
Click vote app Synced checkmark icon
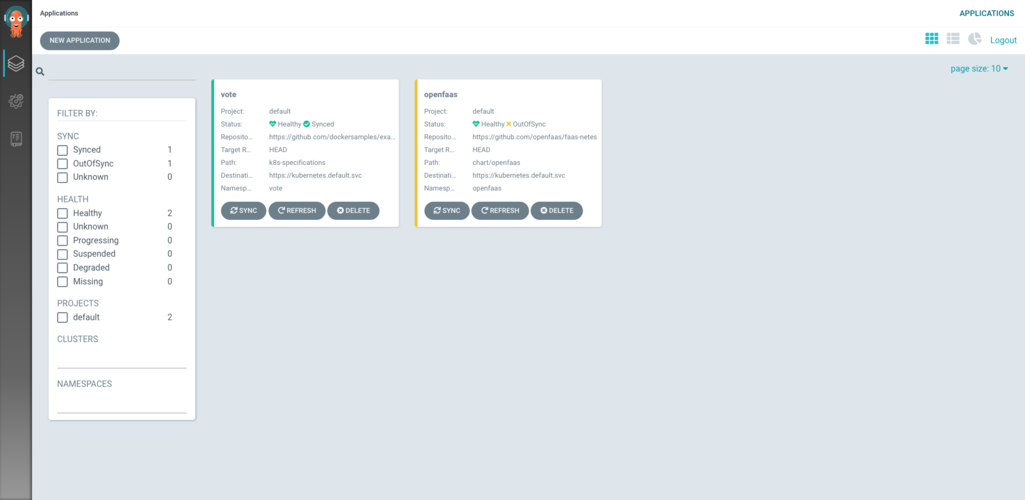(x=306, y=124)
